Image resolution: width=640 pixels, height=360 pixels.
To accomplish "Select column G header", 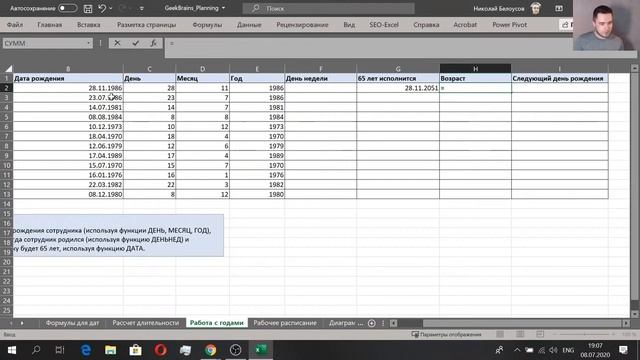I will (398, 69).
